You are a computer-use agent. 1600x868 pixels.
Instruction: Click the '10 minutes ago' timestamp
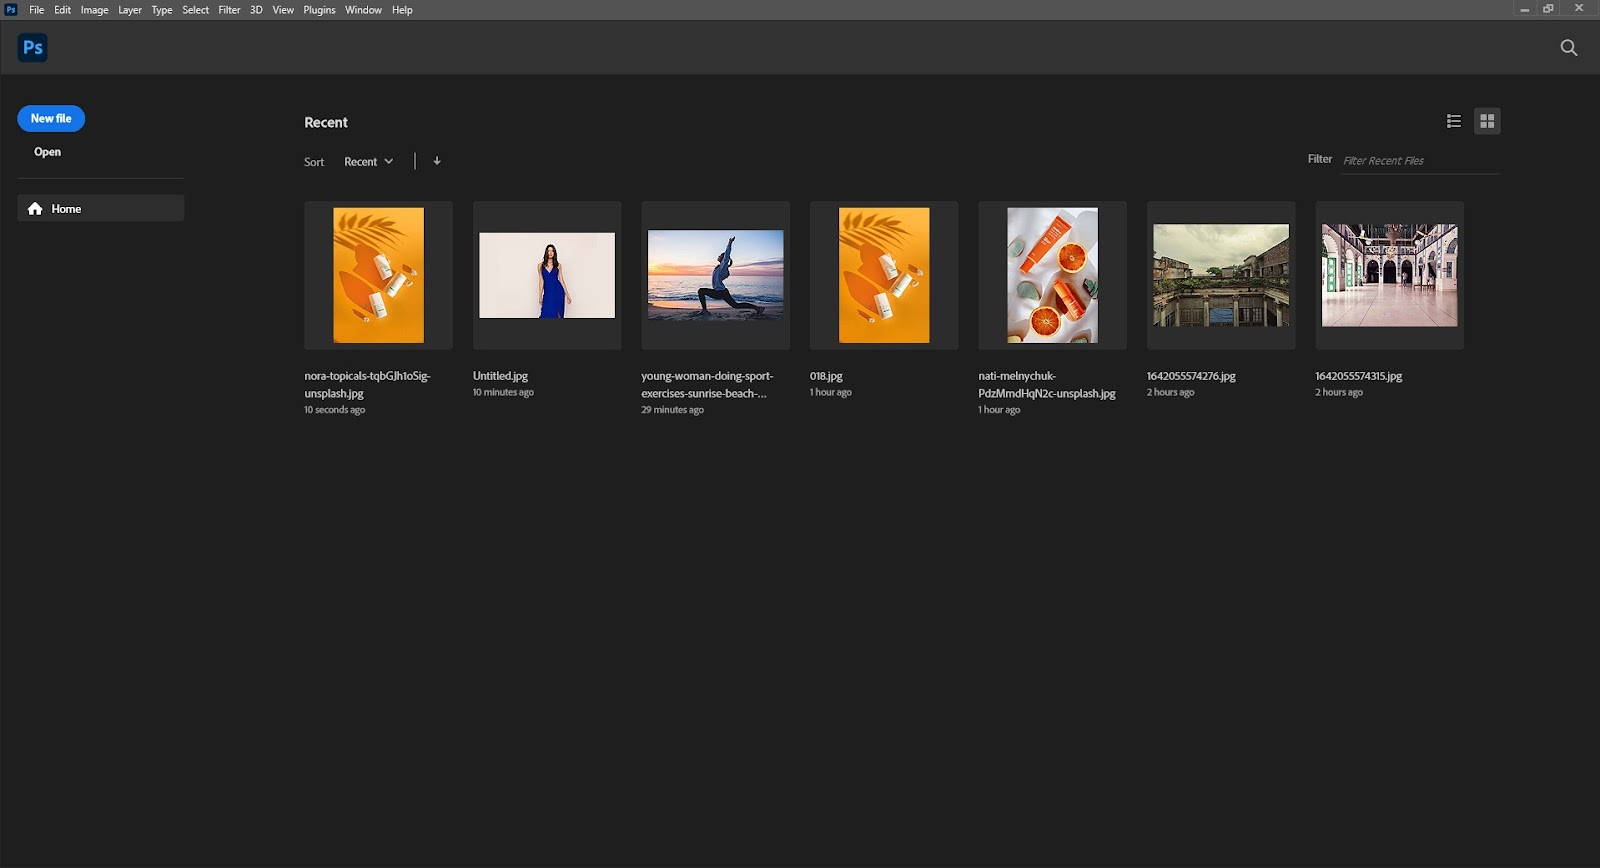[503, 392]
